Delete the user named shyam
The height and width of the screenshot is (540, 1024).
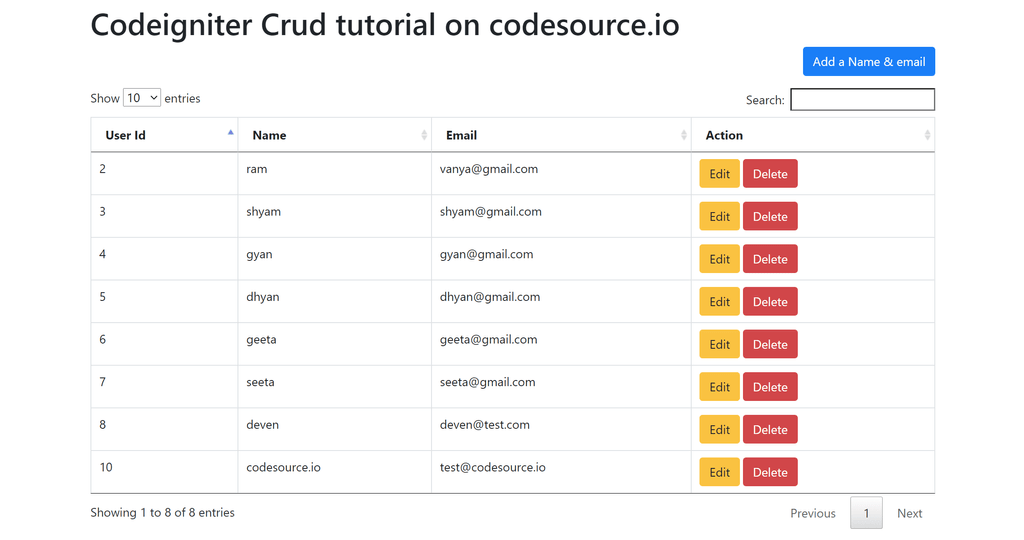tap(769, 217)
